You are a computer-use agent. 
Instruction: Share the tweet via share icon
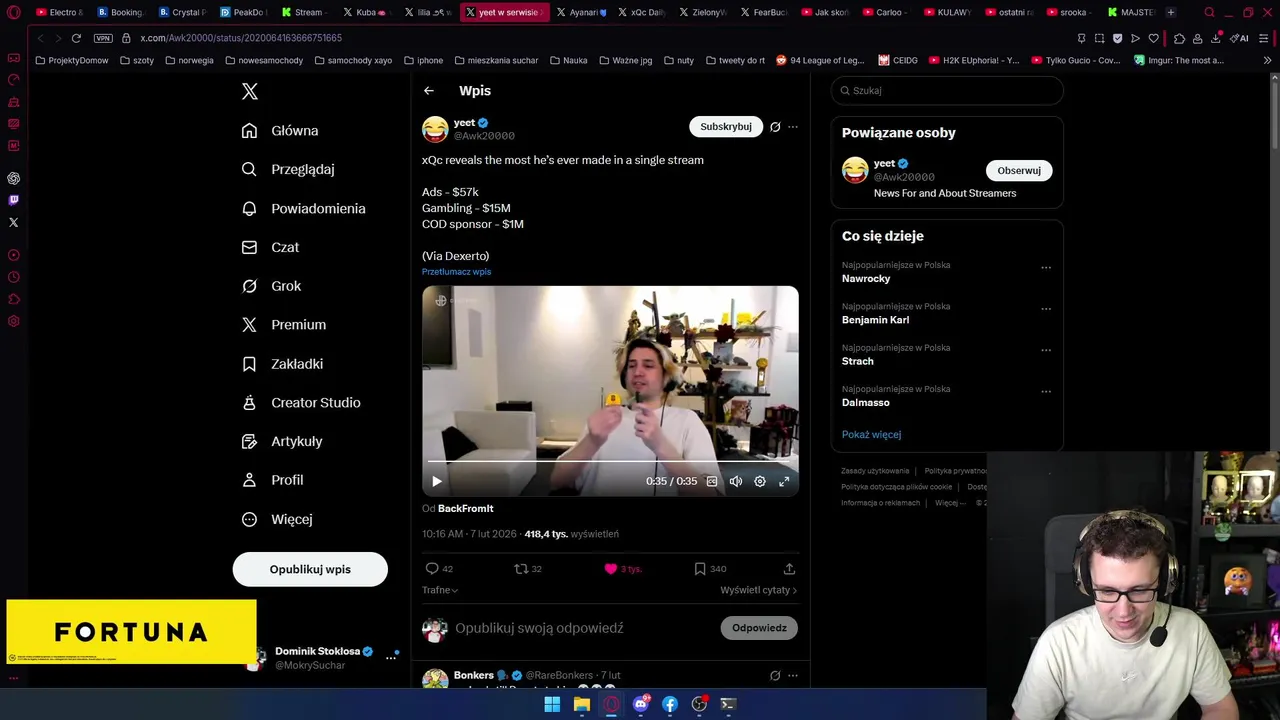click(x=789, y=569)
